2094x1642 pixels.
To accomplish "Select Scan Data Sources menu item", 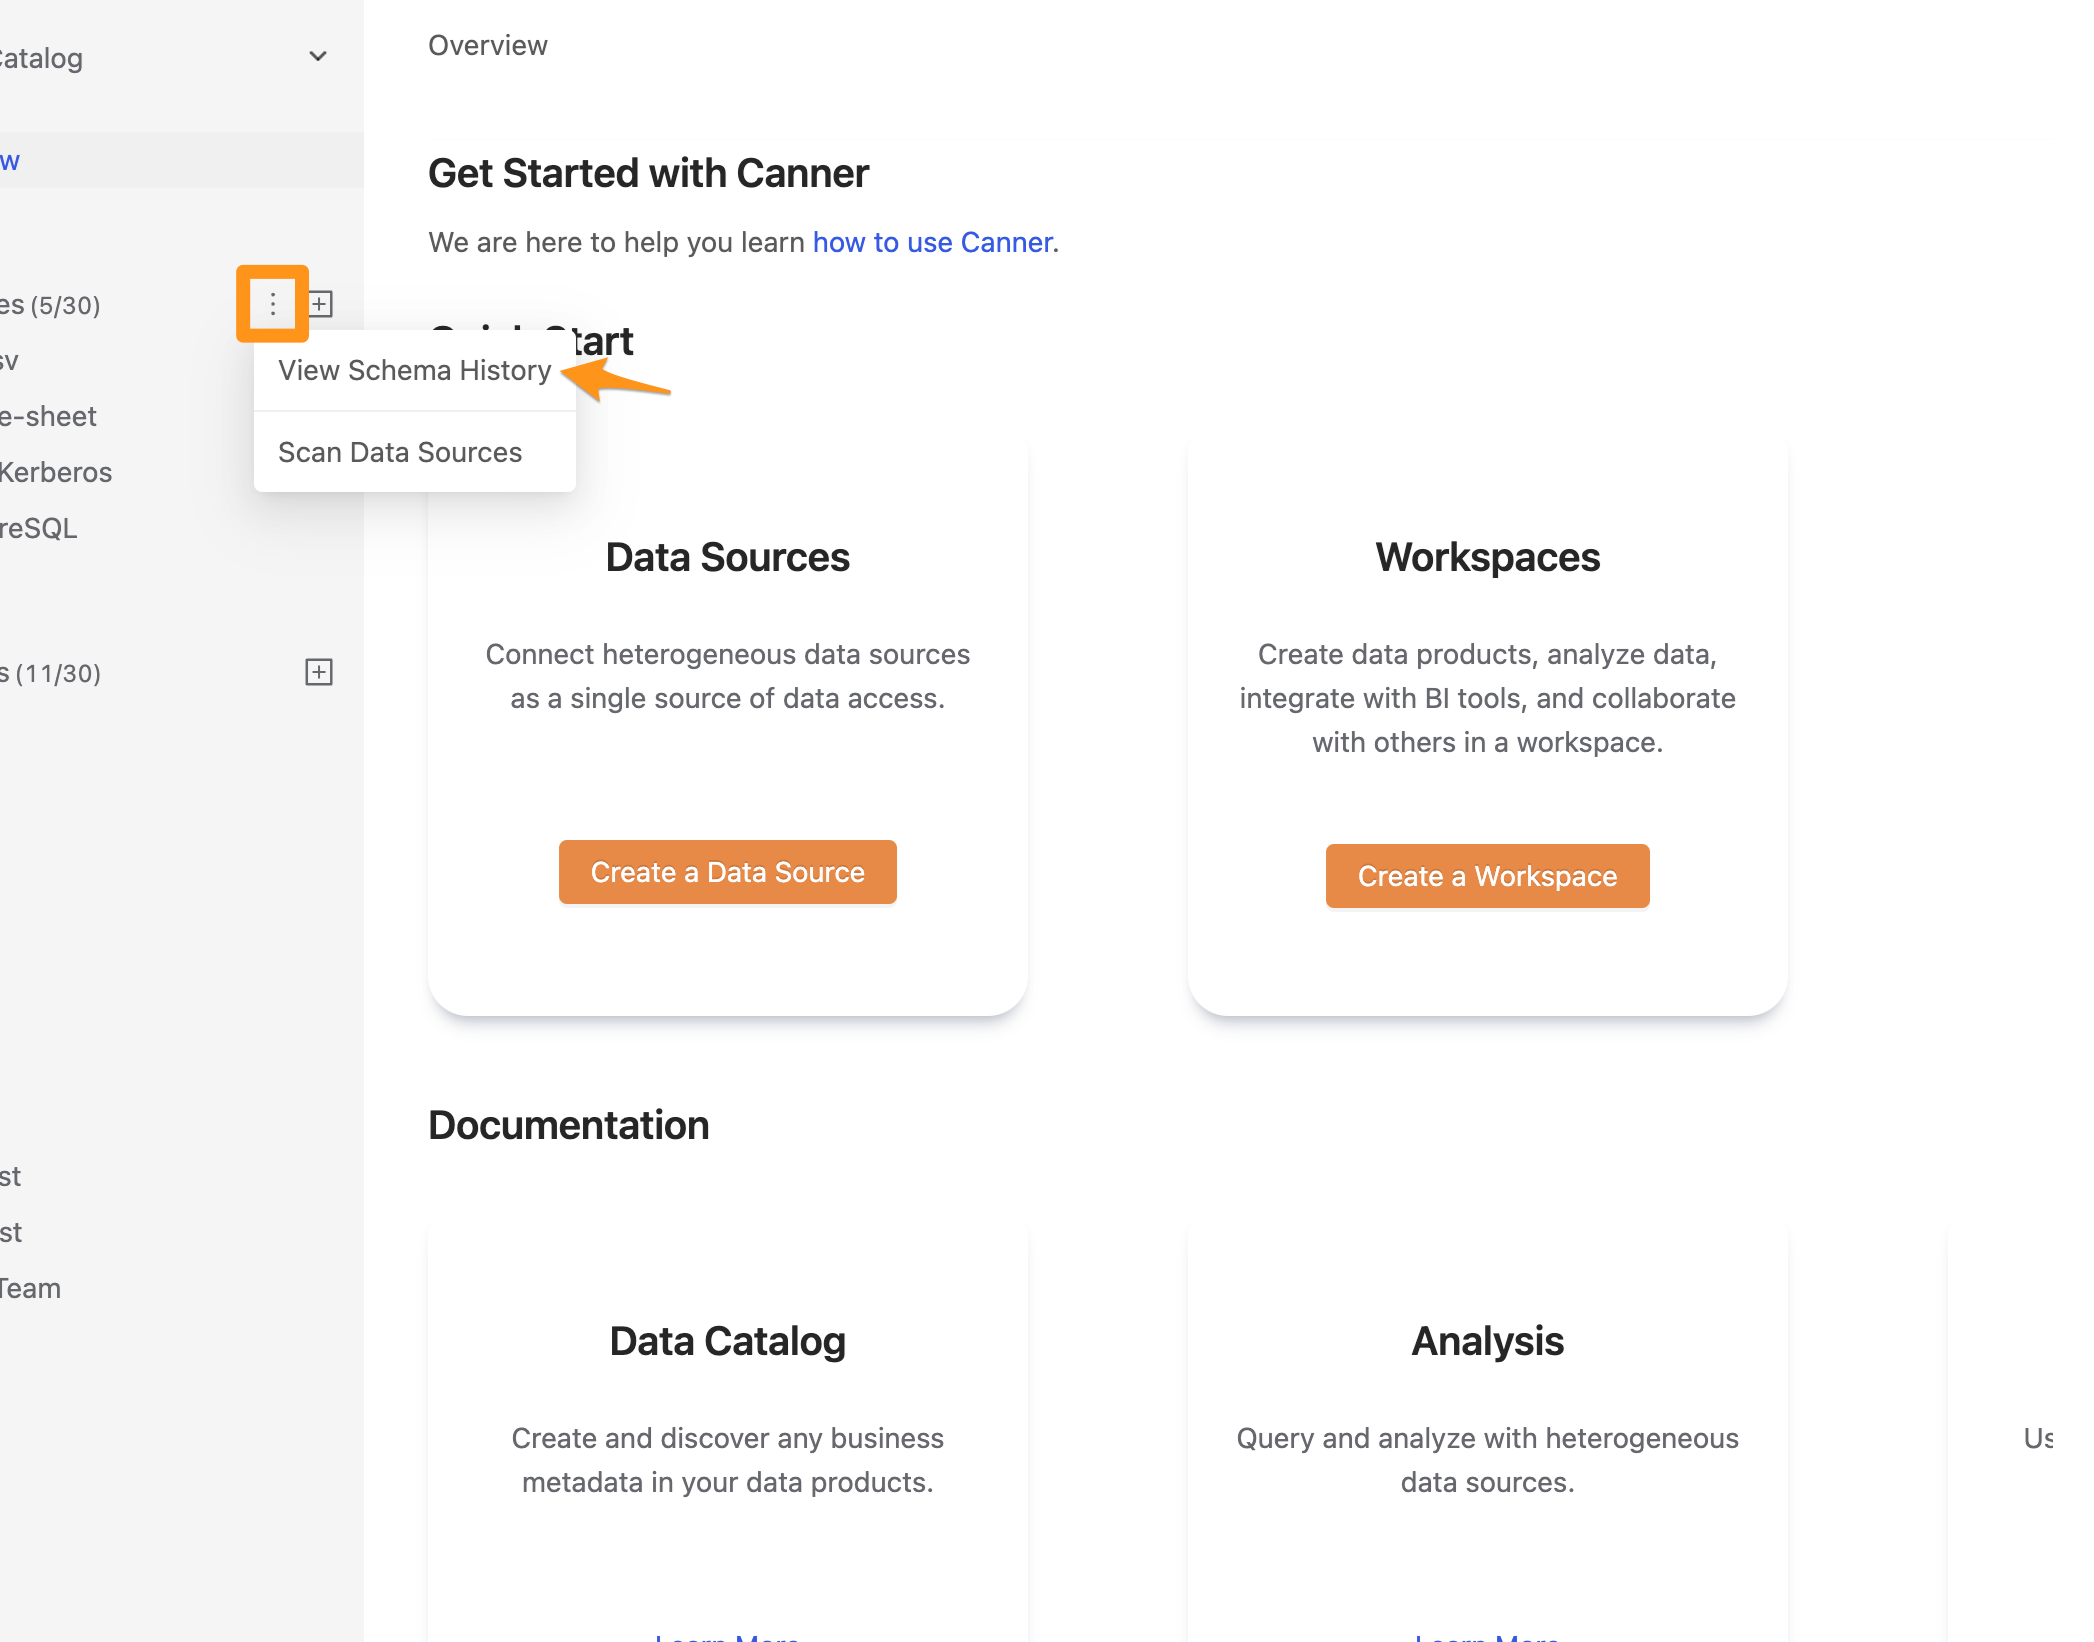I will point(399,450).
